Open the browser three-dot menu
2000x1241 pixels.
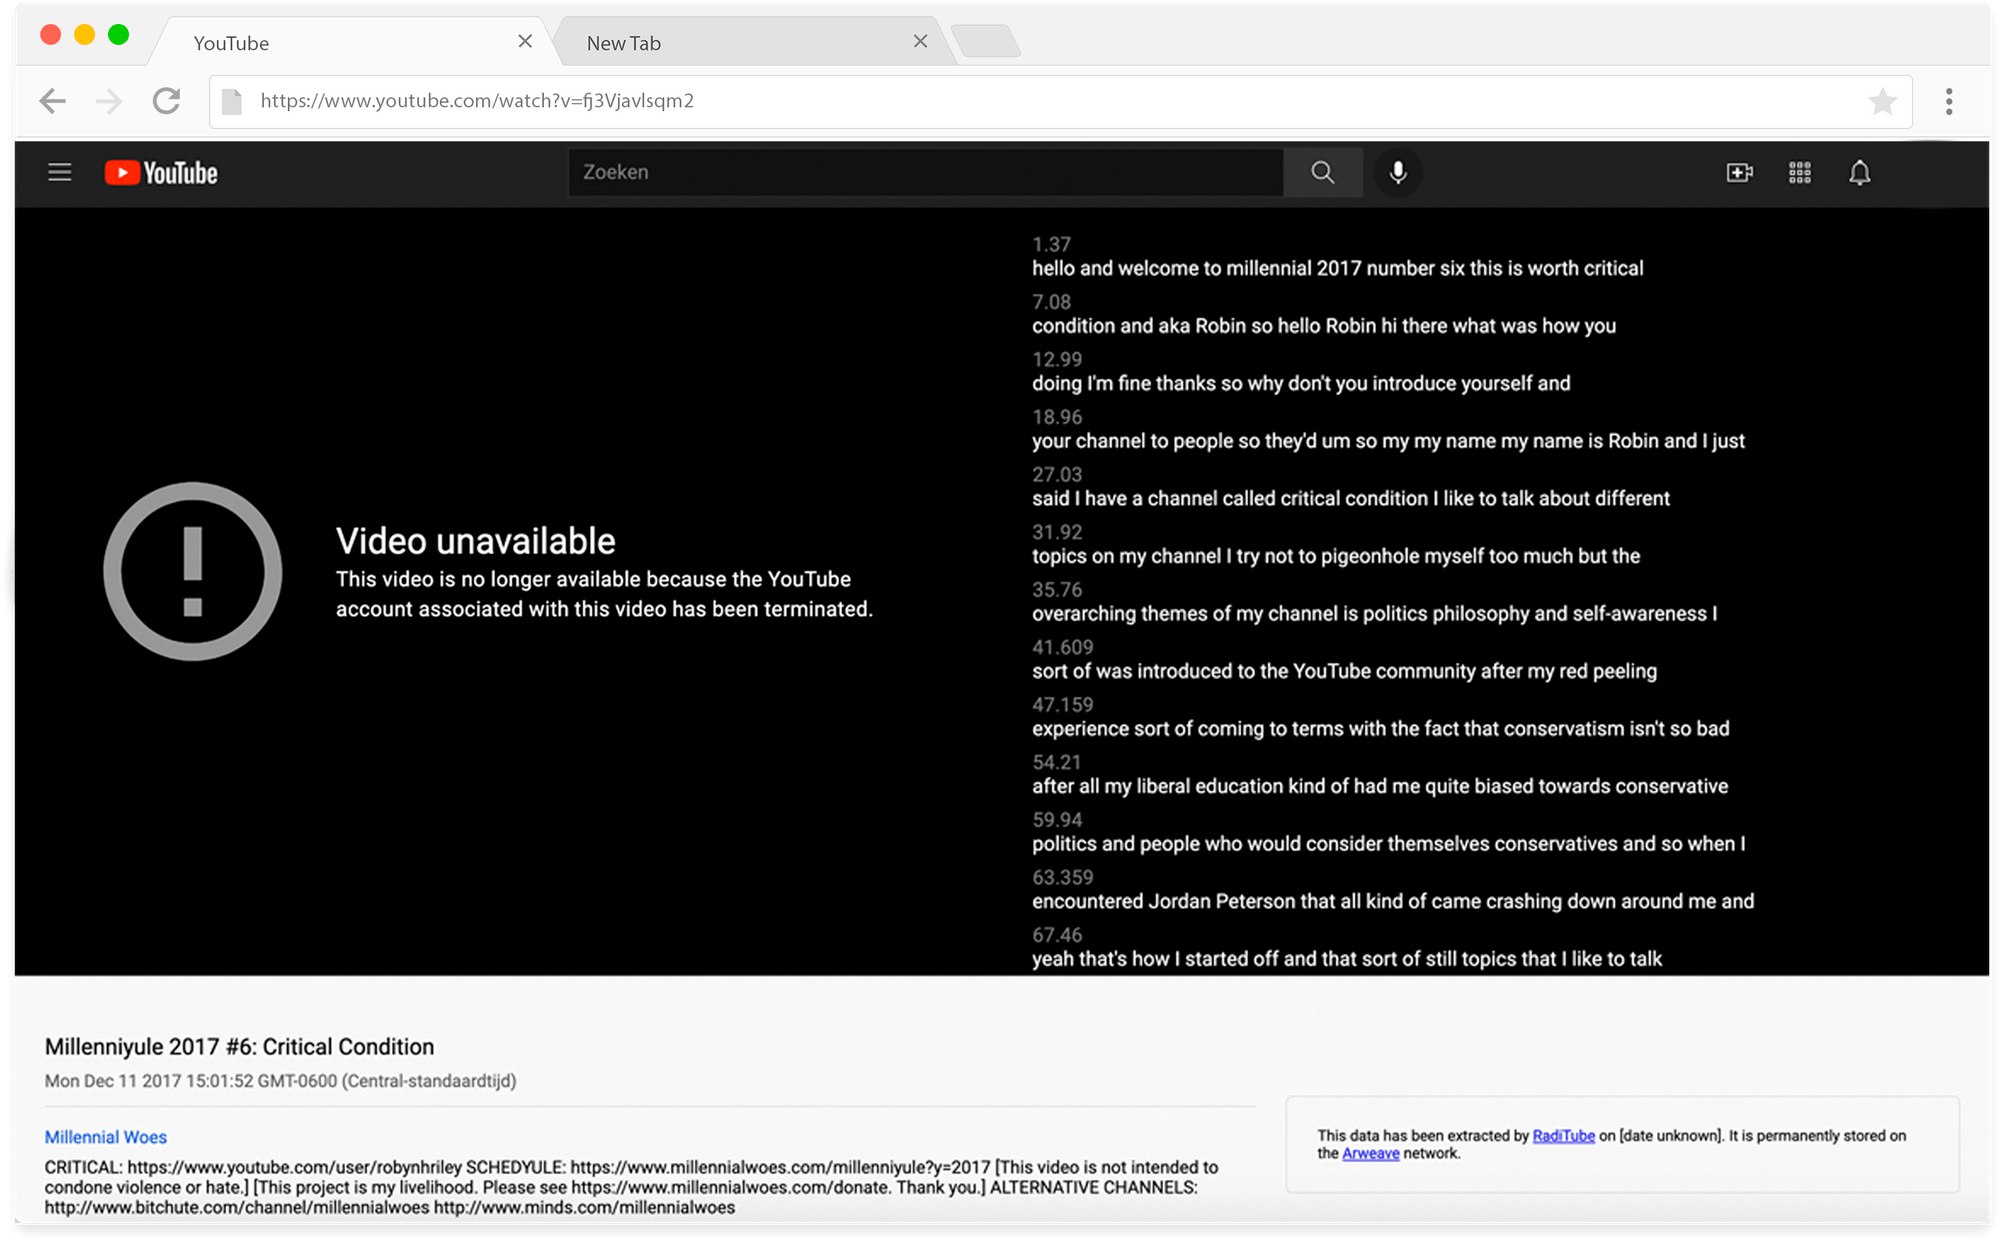point(1949,101)
